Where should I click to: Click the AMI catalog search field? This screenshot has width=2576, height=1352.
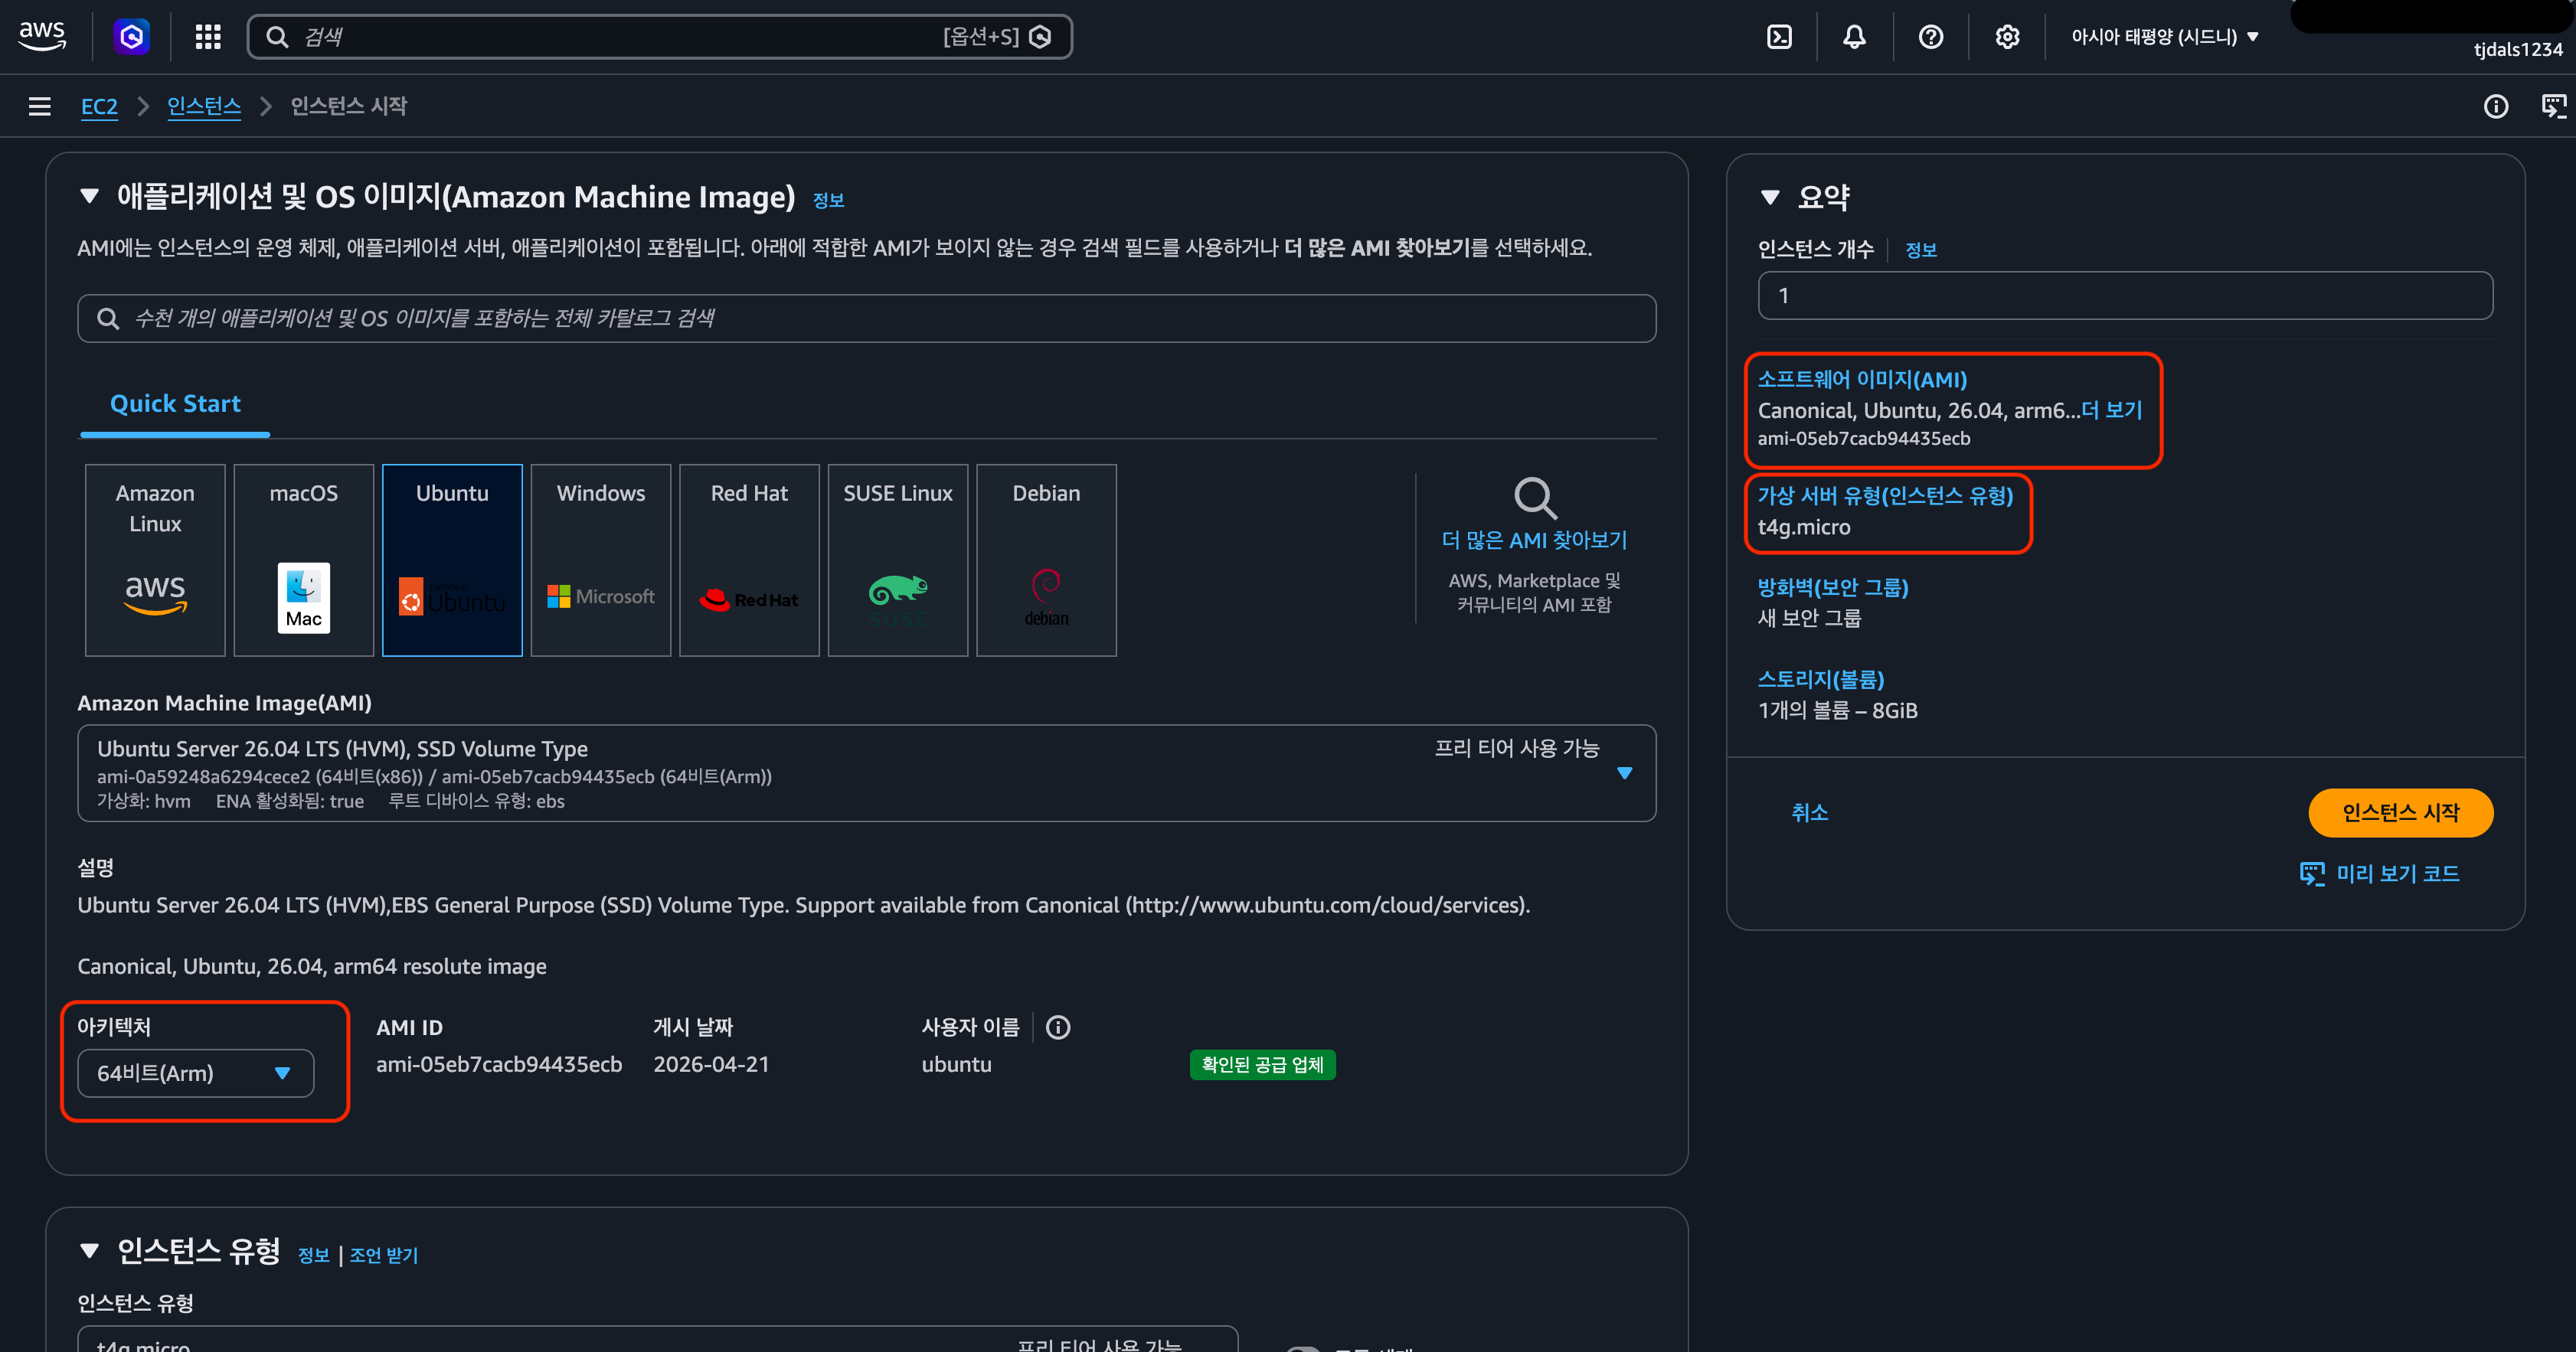pos(867,318)
